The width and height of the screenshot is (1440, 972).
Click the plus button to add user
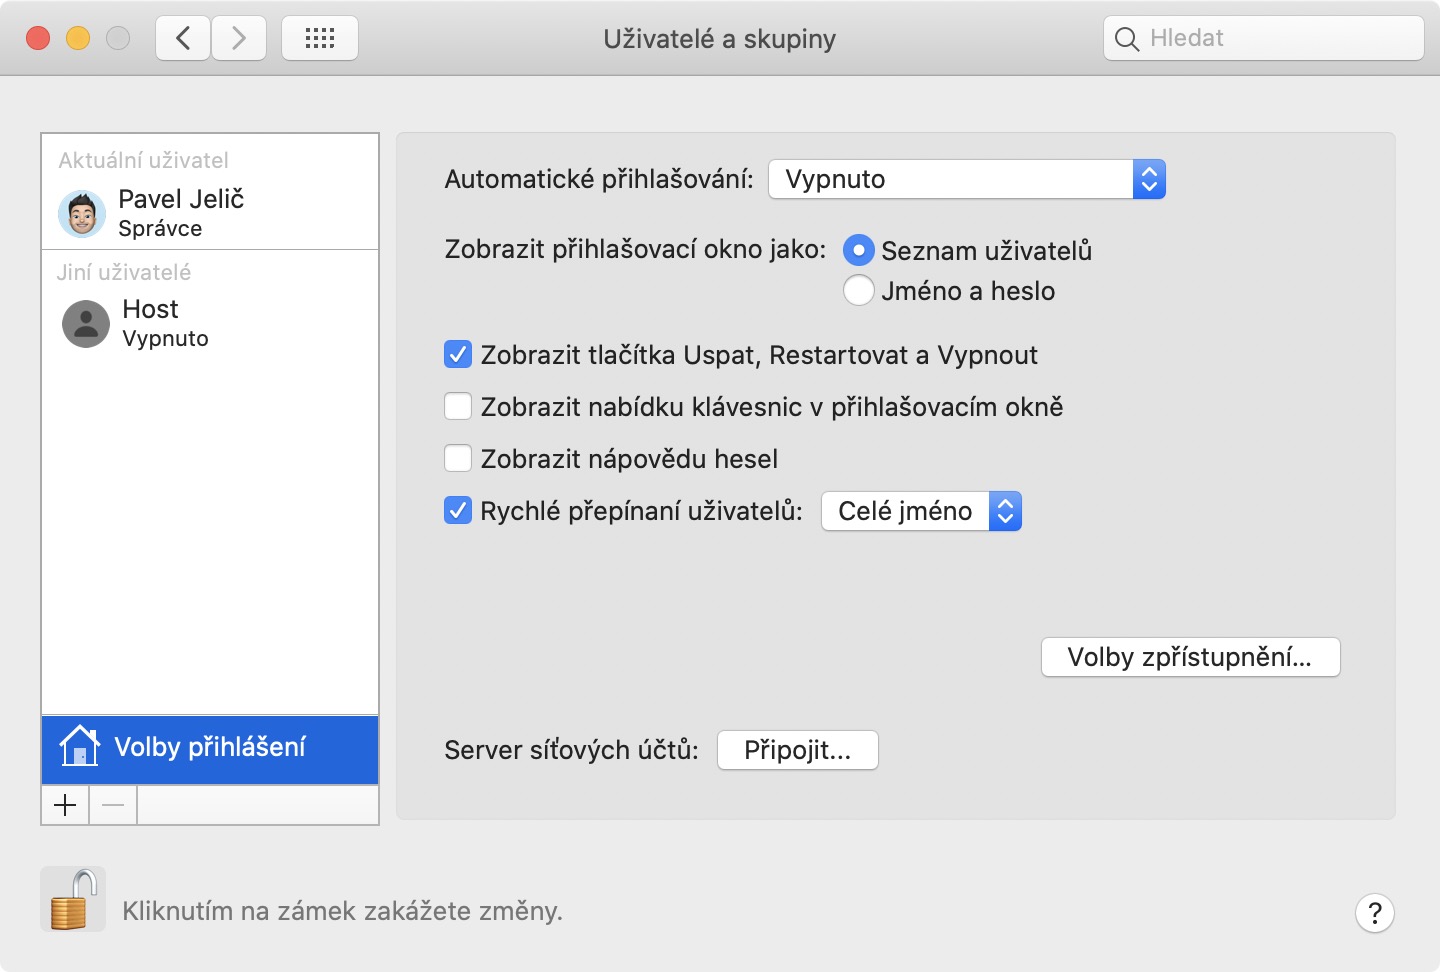coord(65,805)
